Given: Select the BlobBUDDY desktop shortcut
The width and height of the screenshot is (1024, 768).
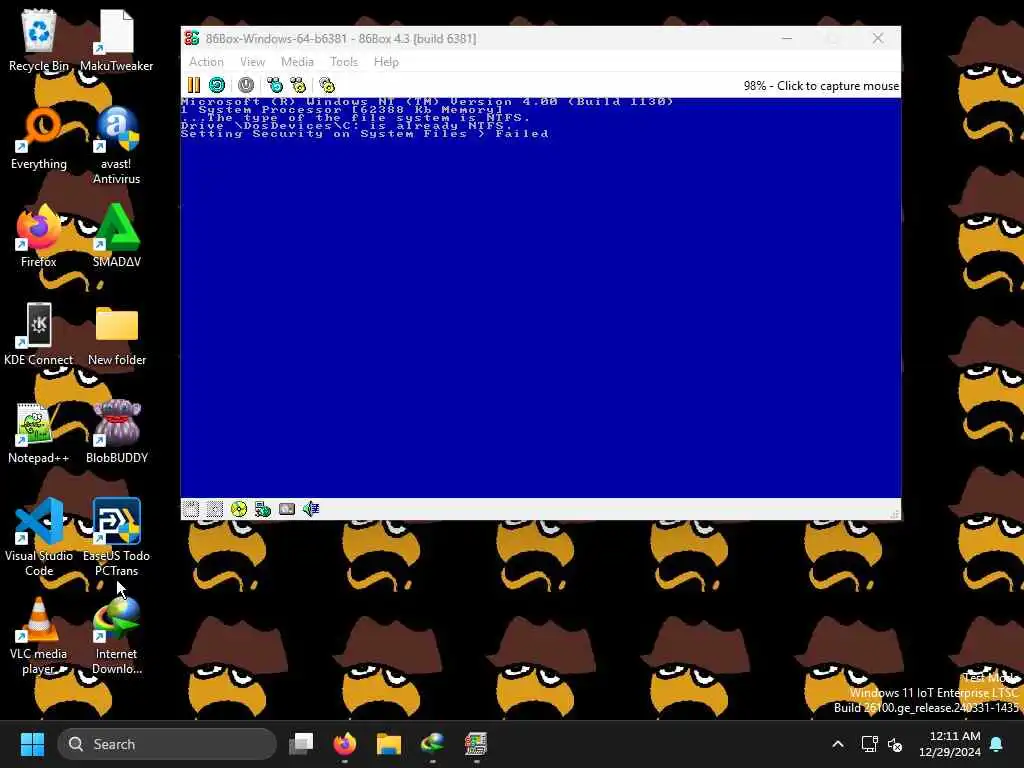Looking at the screenshot, I should pos(116,432).
